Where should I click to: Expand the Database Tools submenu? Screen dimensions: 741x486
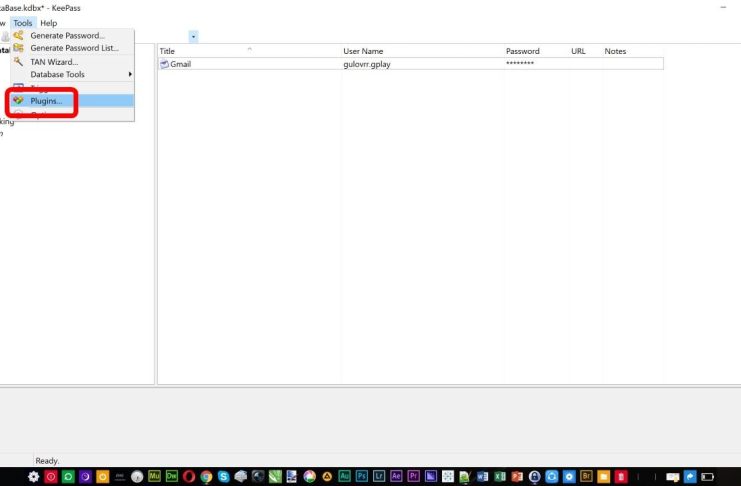[x=72, y=74]
